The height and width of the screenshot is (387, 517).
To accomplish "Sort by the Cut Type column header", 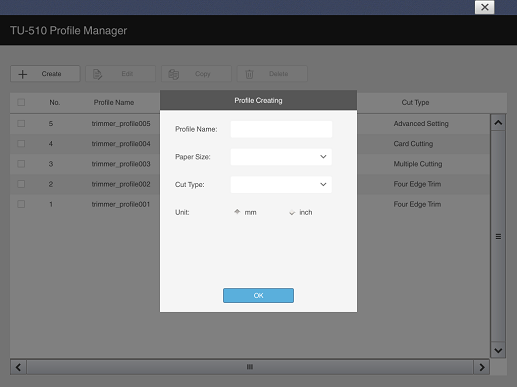I will [415, 102].
